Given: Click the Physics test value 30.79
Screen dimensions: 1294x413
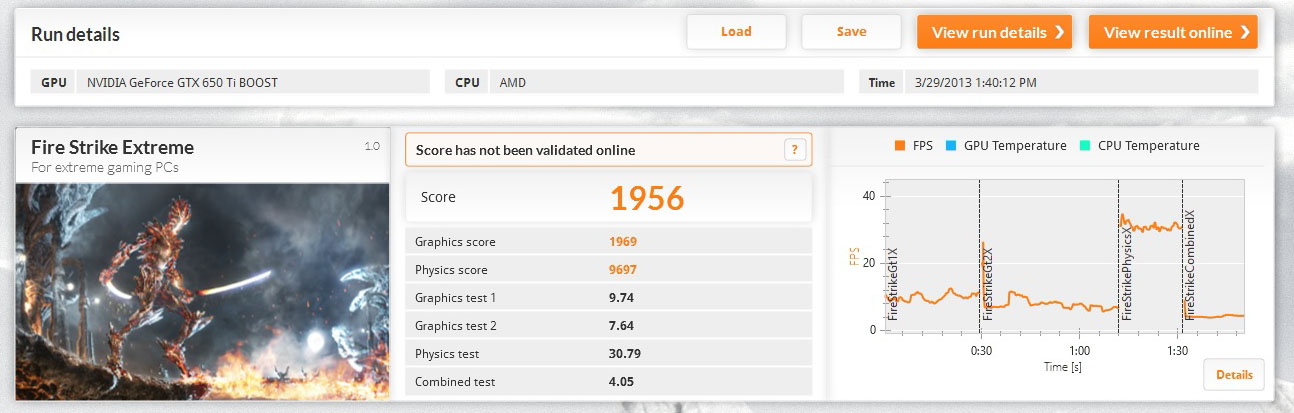Looking at the screenshot, I should [625, 354].
